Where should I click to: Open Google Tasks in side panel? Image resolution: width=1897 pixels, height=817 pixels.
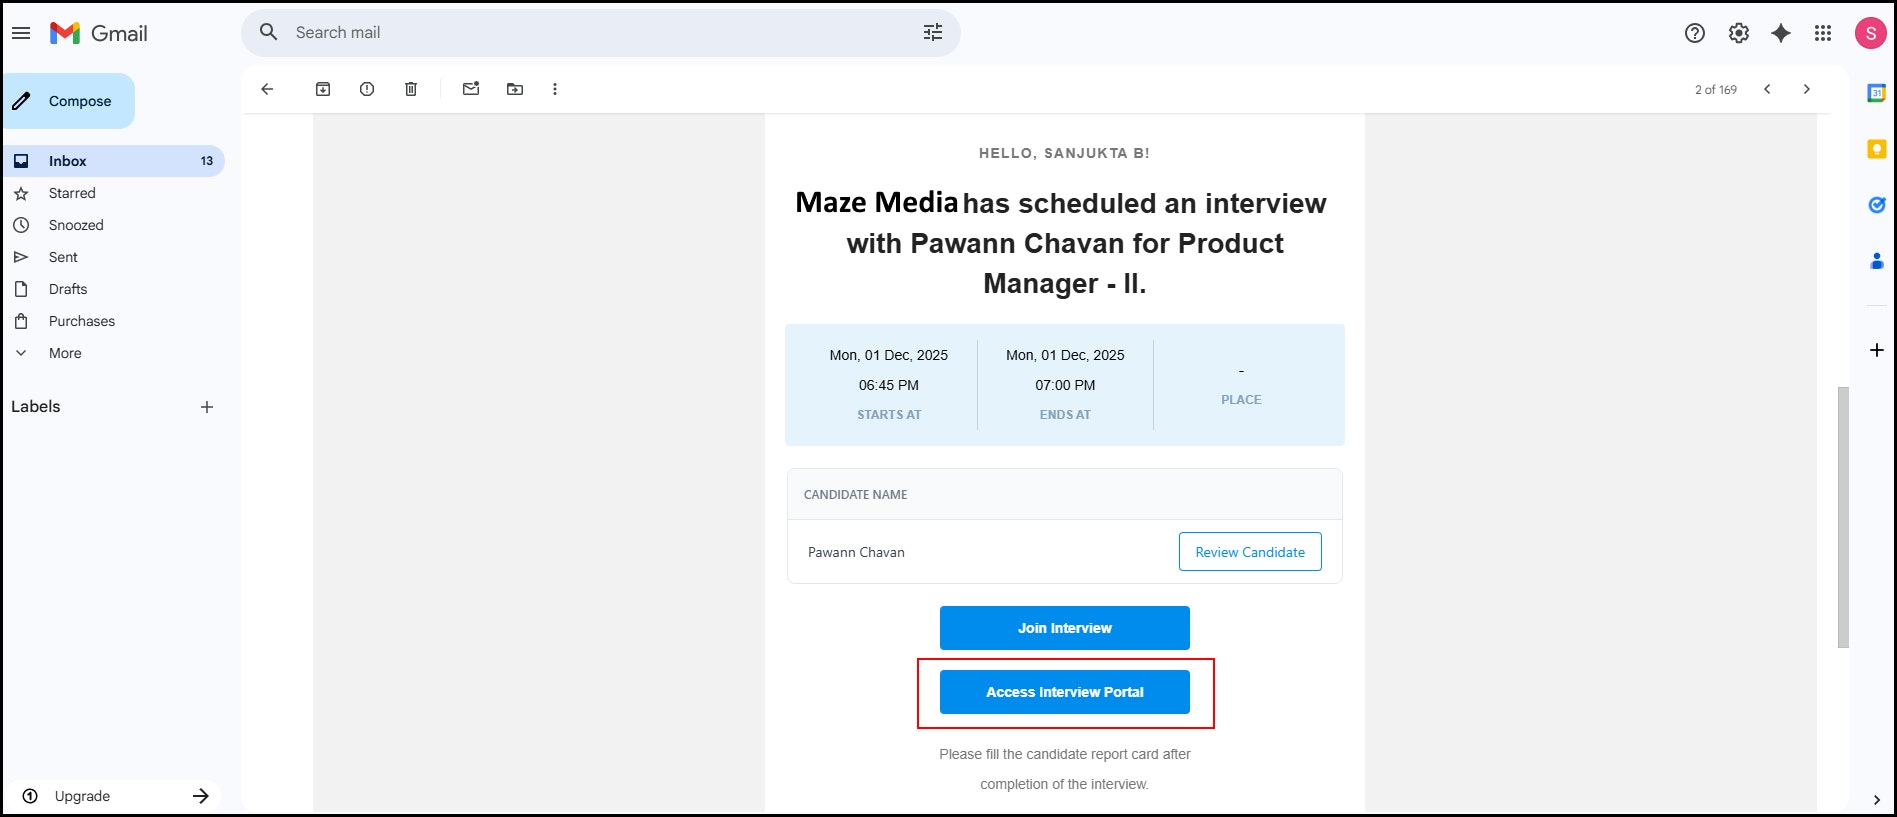click(x=1876, y=205)
